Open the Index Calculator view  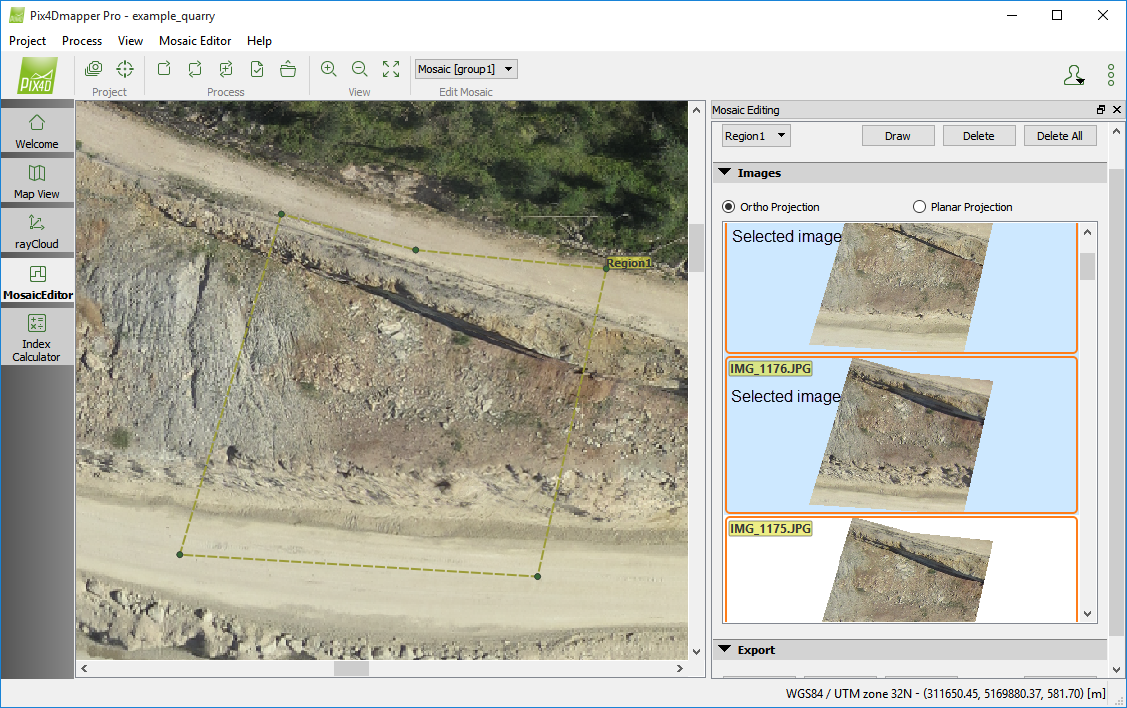point(37,336)
